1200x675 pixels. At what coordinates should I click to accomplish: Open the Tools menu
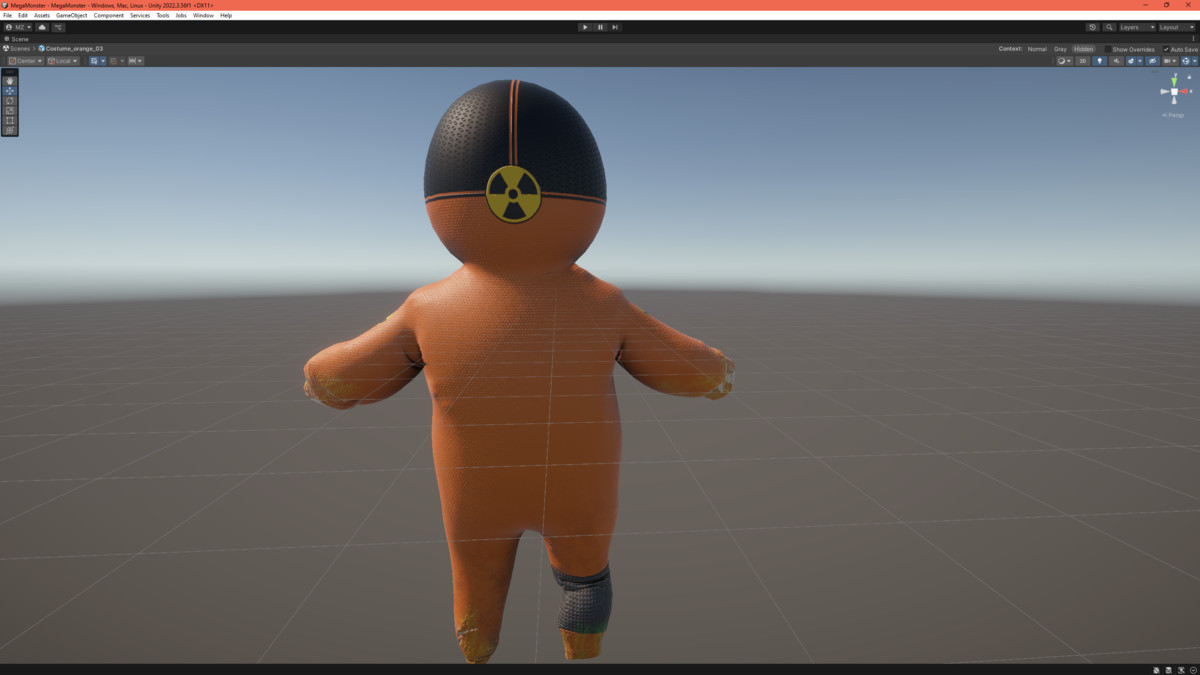163,15
